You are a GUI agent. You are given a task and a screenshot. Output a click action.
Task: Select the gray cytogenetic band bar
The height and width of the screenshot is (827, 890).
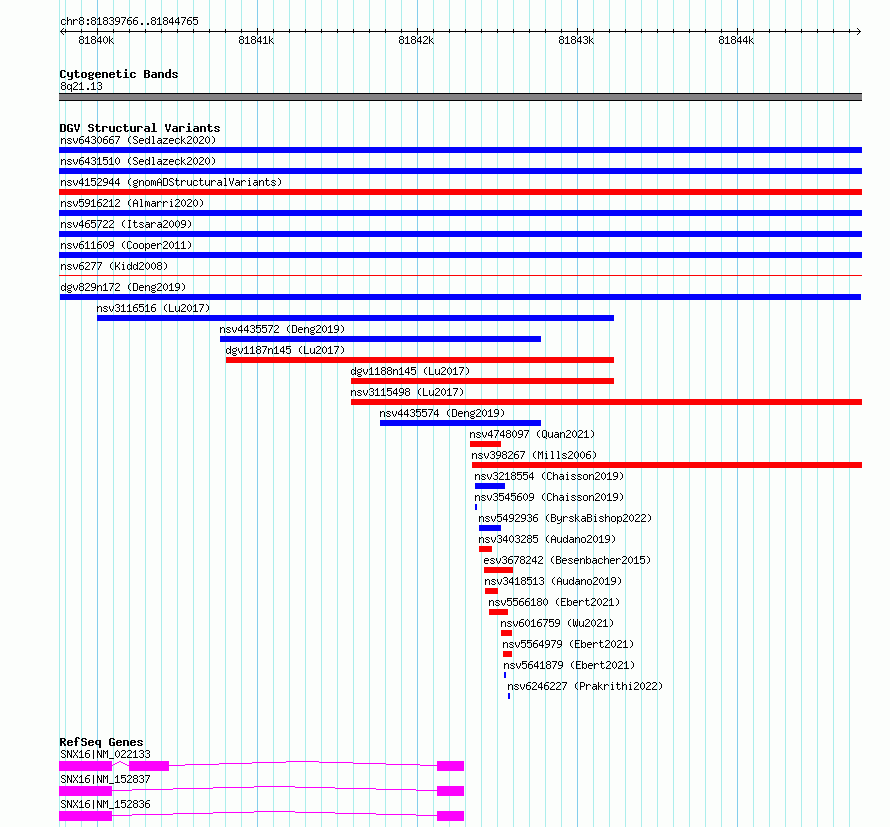460,97
